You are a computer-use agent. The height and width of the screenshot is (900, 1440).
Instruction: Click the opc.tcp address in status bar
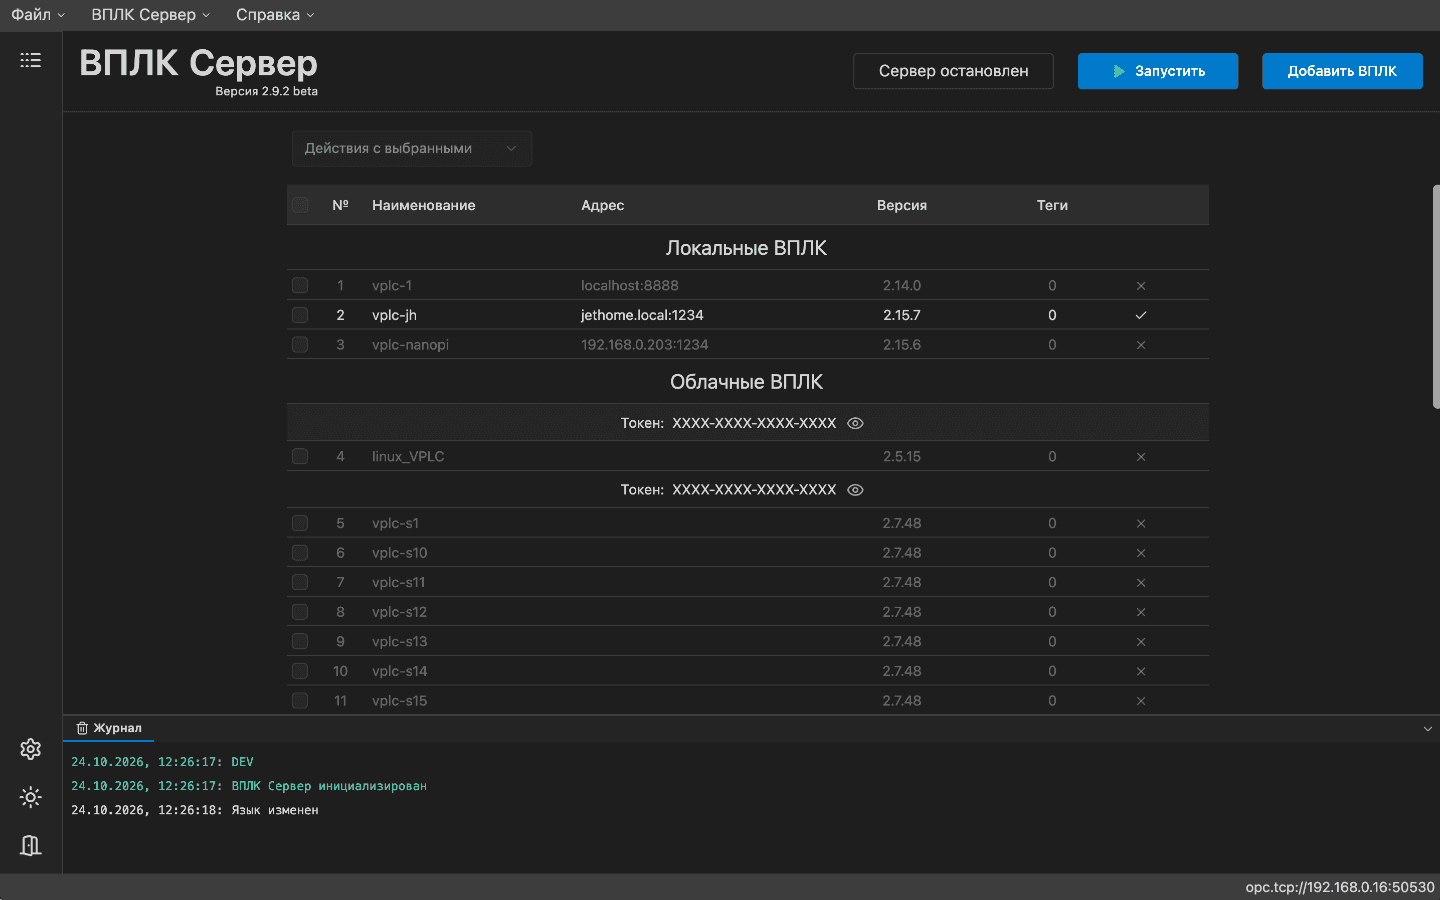click(x=1340, y=887)
